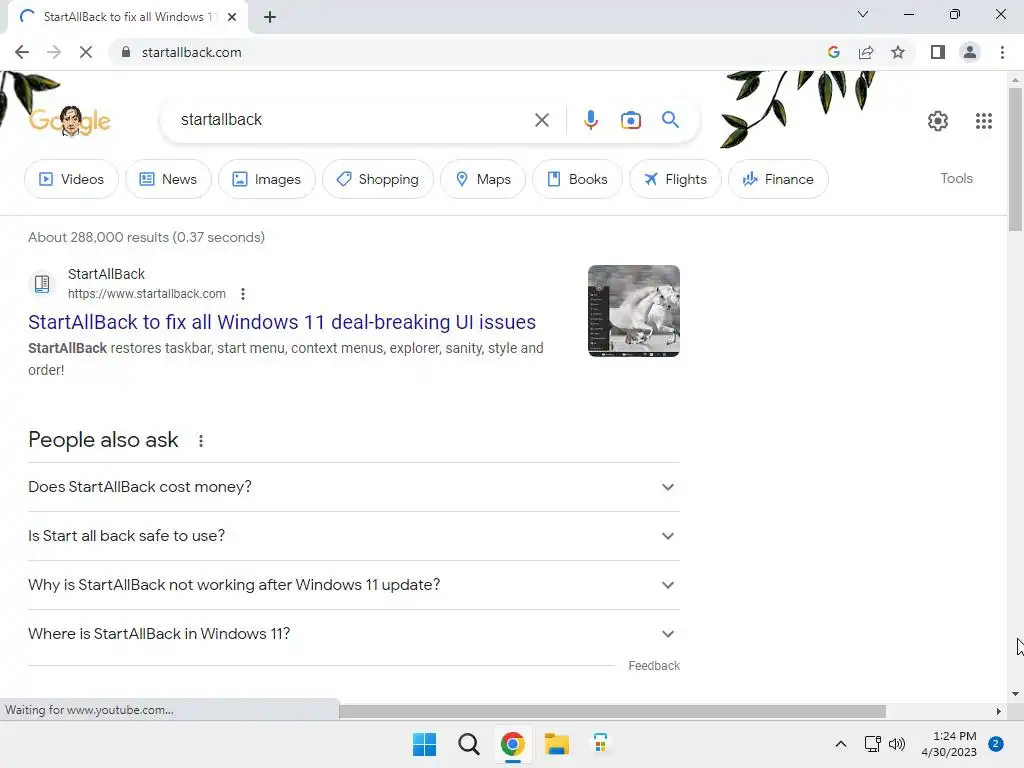Filter results by Maps
This screenshot has height=768, width=1024.
tap(483, 179)
